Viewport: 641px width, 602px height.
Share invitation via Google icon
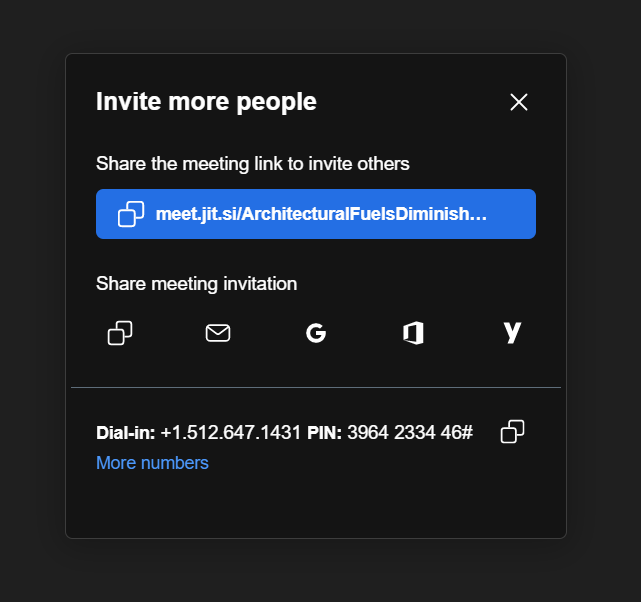[316, 333]
